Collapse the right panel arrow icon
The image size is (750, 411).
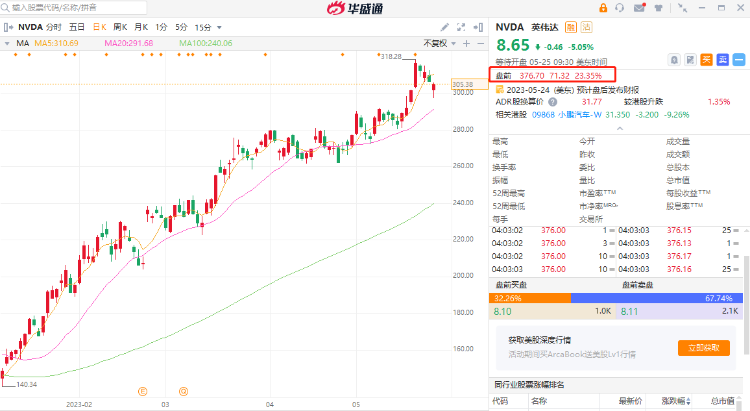(x=478, y=27)
